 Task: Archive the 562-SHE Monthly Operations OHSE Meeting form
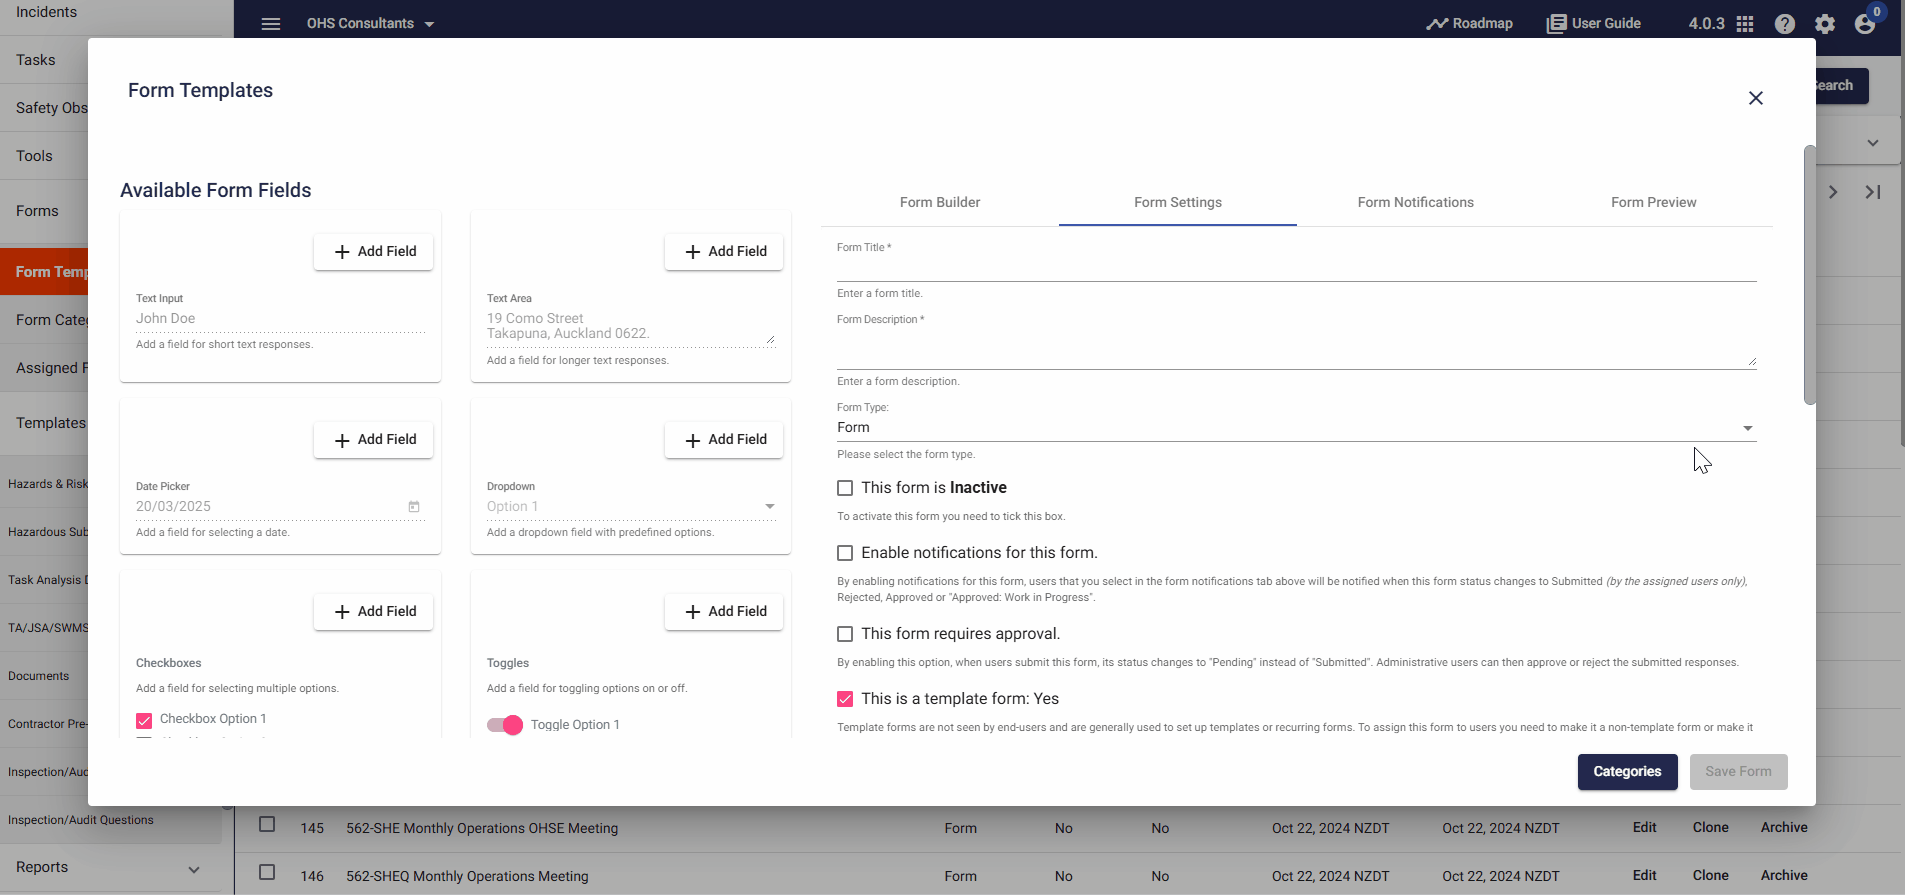click(1784, 828)
